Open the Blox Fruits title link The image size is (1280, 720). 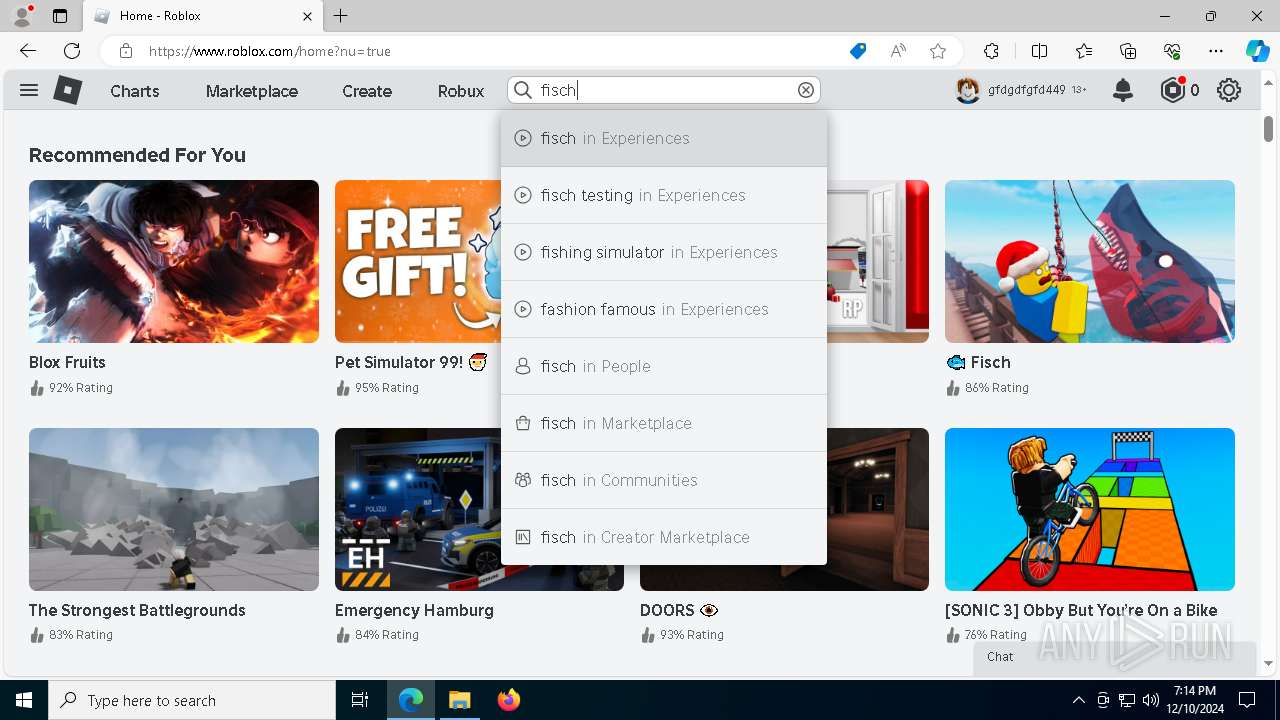pos(67,362)
